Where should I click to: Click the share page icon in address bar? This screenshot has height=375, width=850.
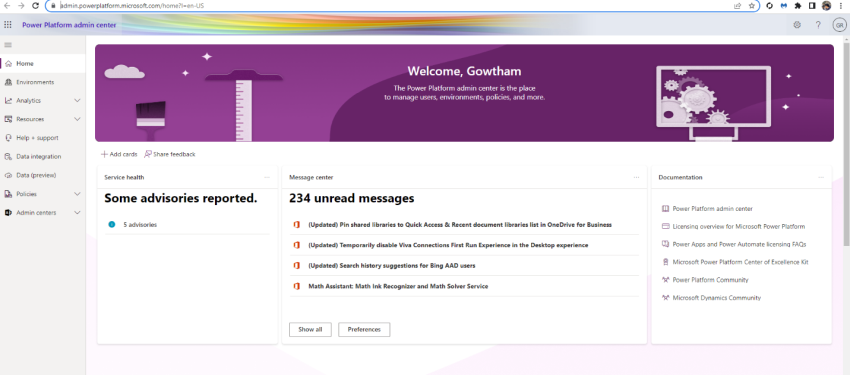click(738, 5)
